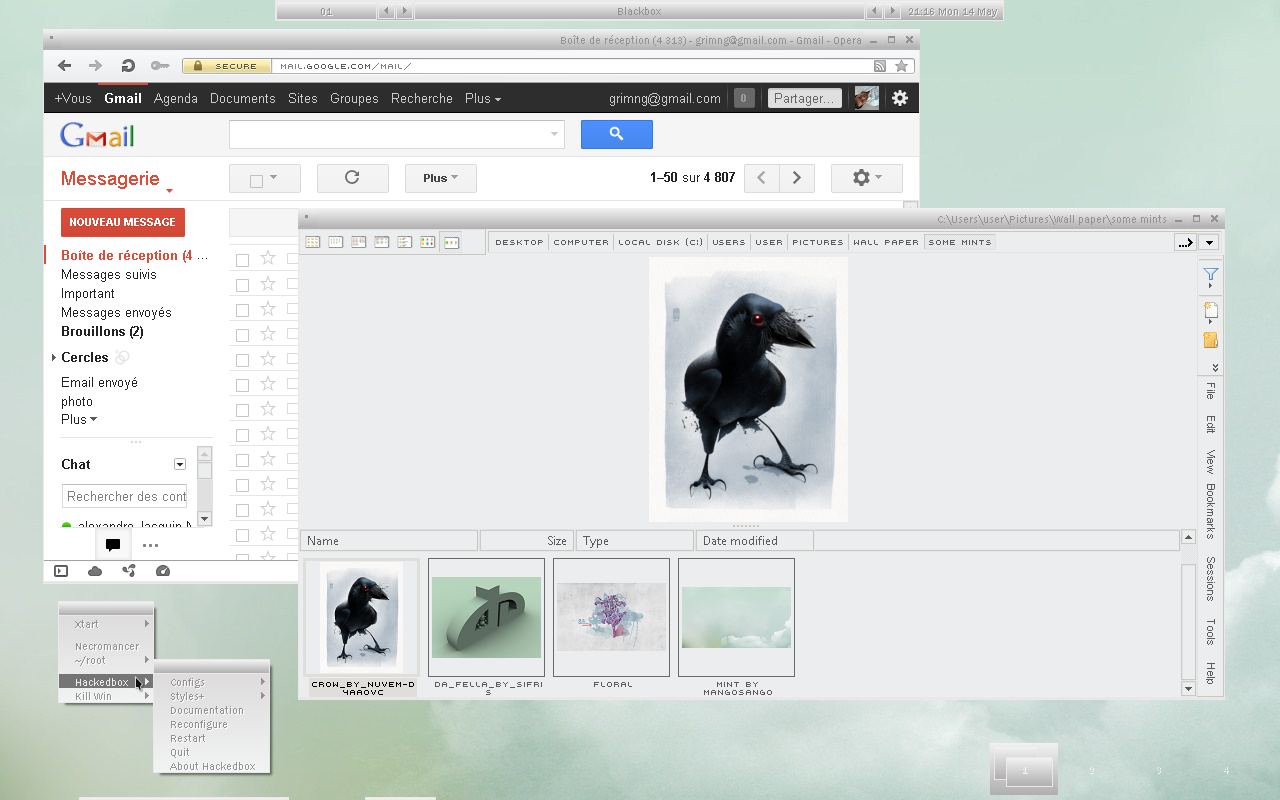Select the colored icons view mode button
The width and height of the screenshot is (1280, 800).
[x=427, y=242]
